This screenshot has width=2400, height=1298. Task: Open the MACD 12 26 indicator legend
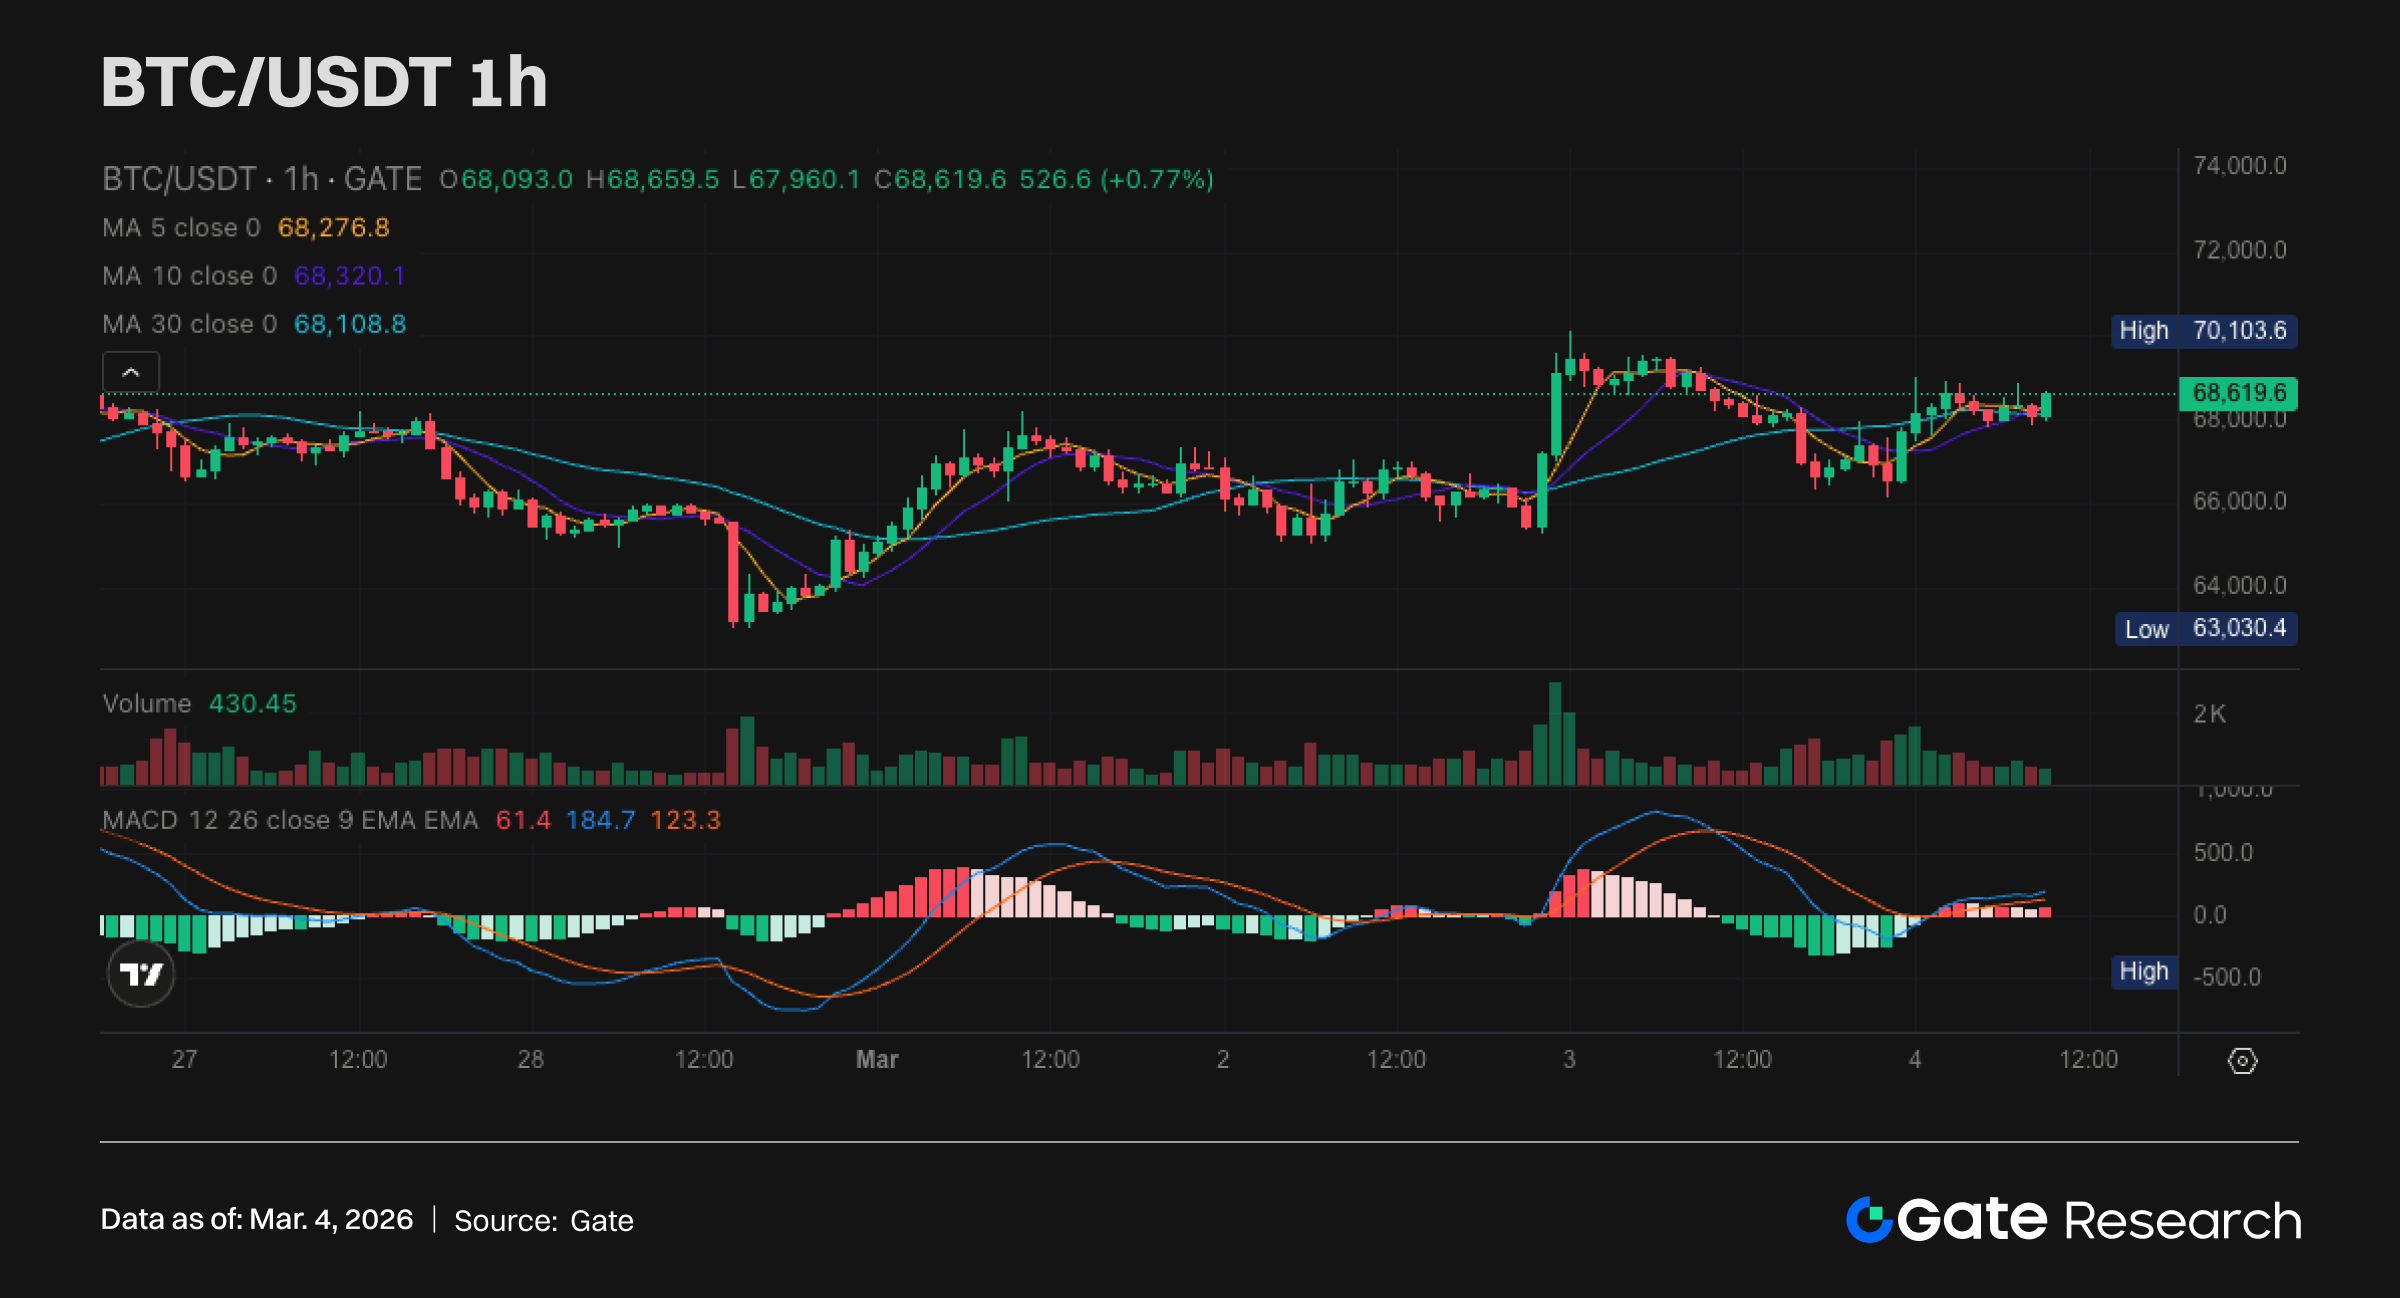coord(290,820)
